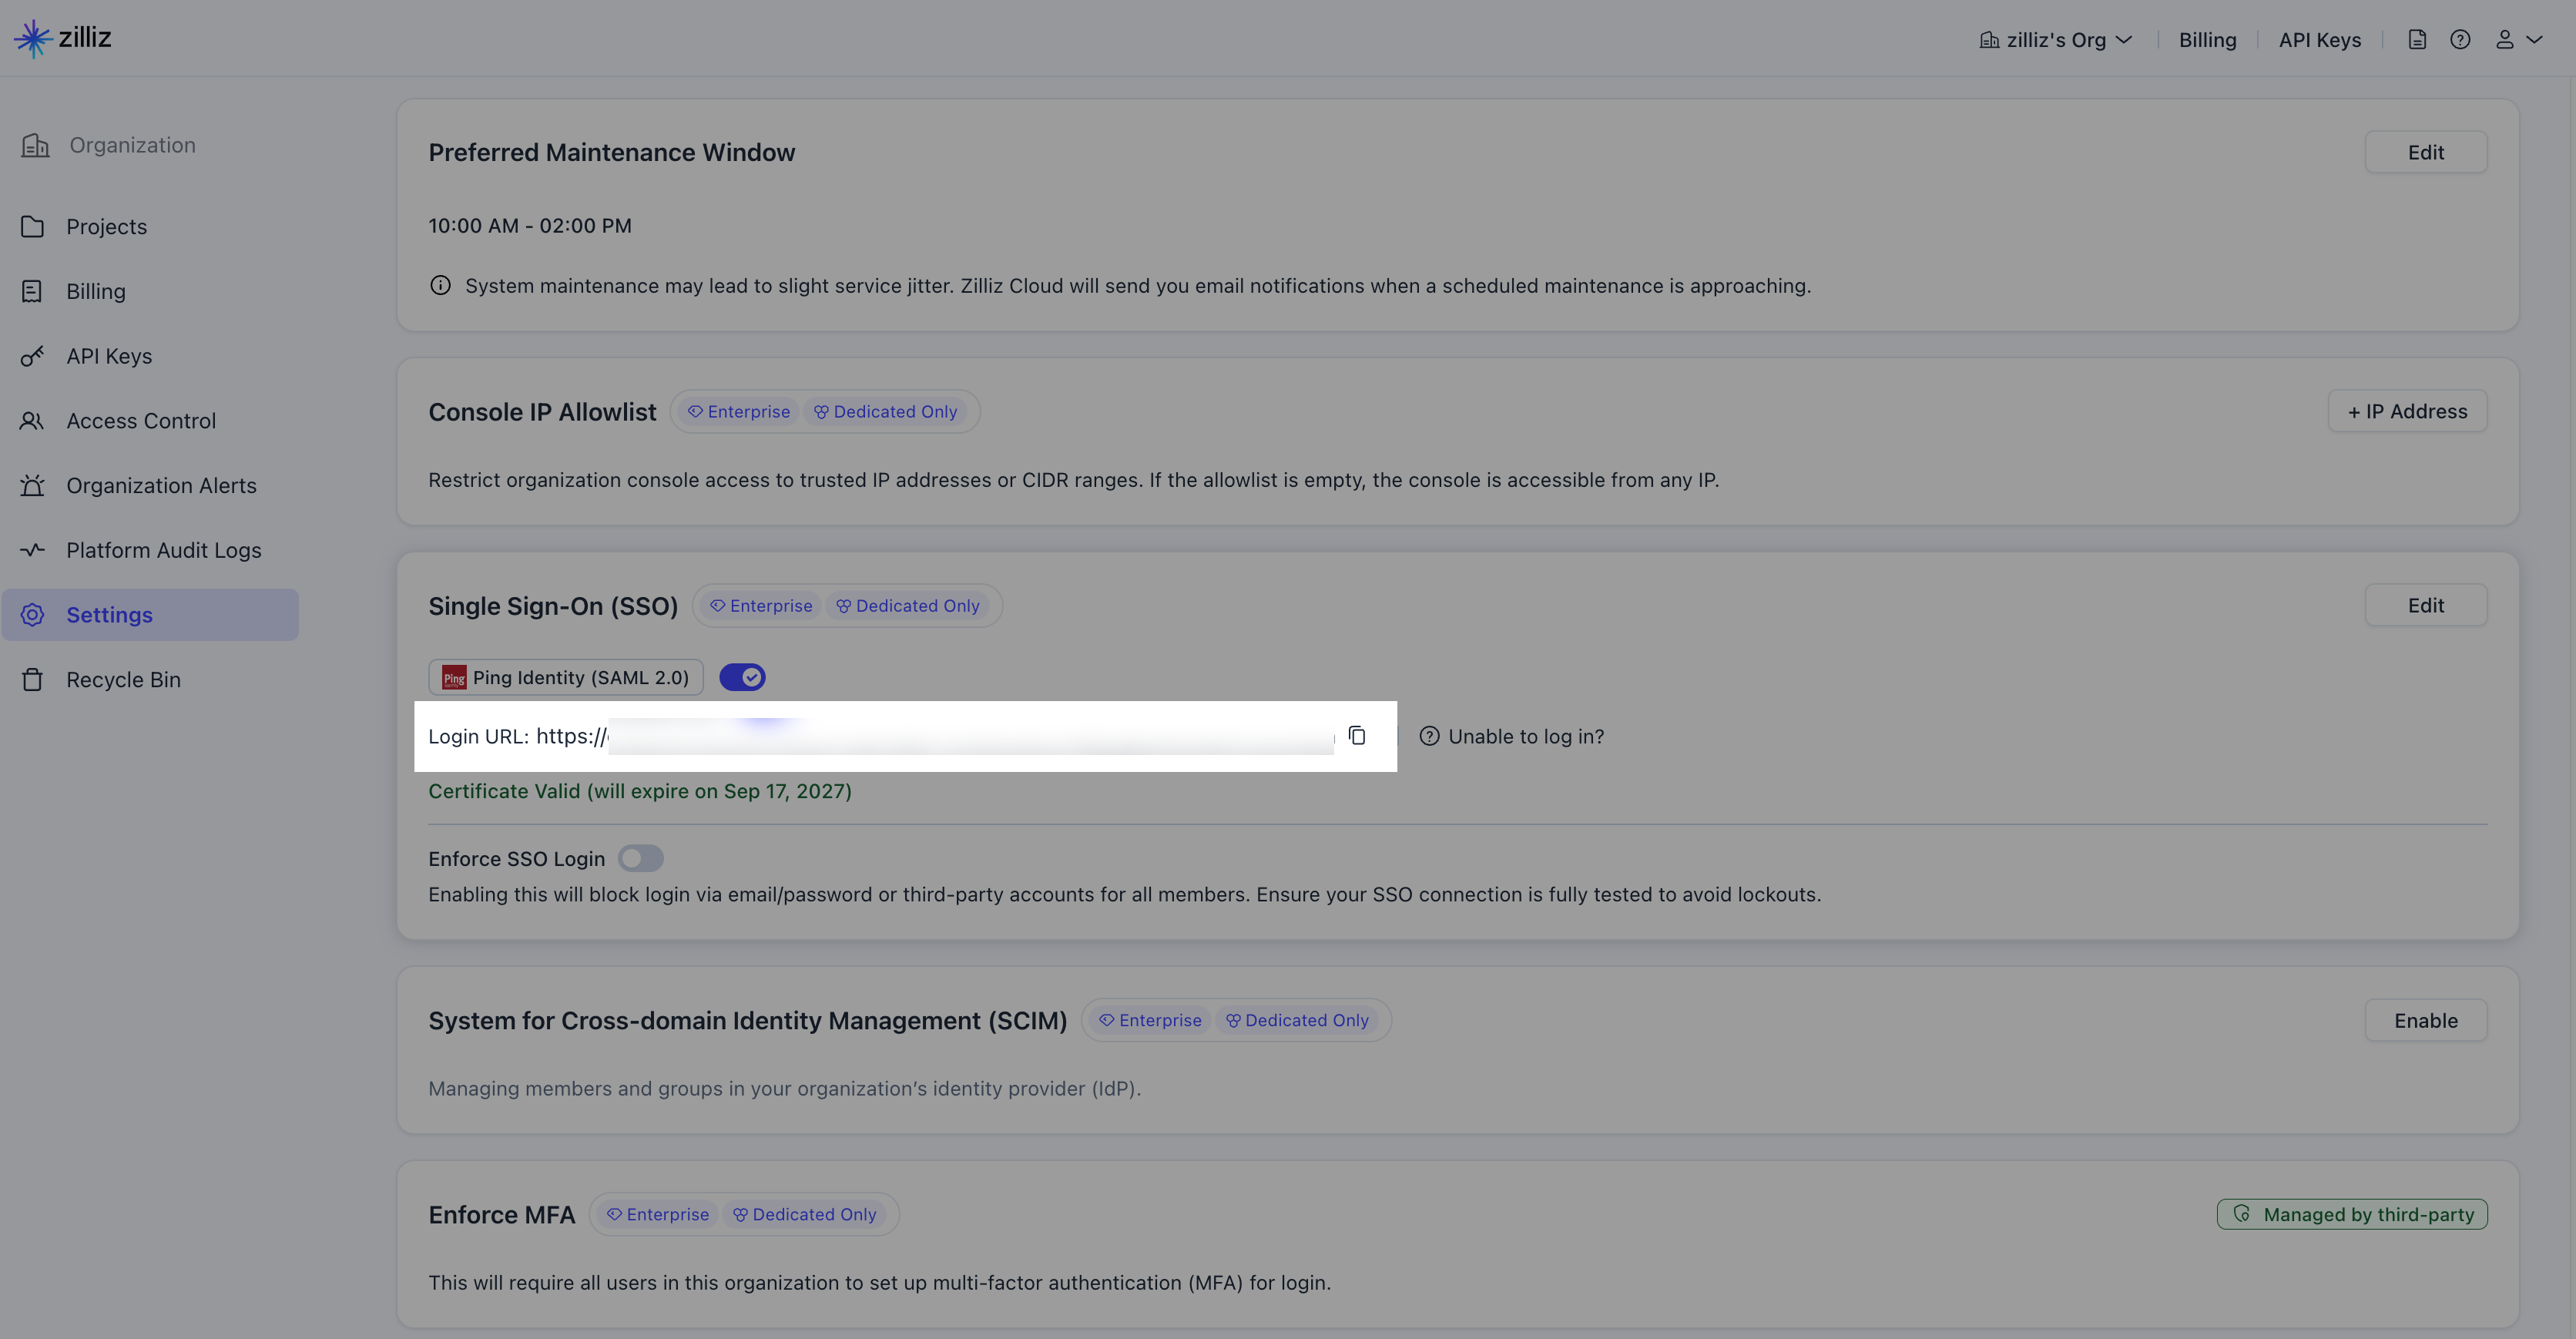
Task: Click the Ping Identity (SAML 2.0) badge
Action: (x=566, y=677)
